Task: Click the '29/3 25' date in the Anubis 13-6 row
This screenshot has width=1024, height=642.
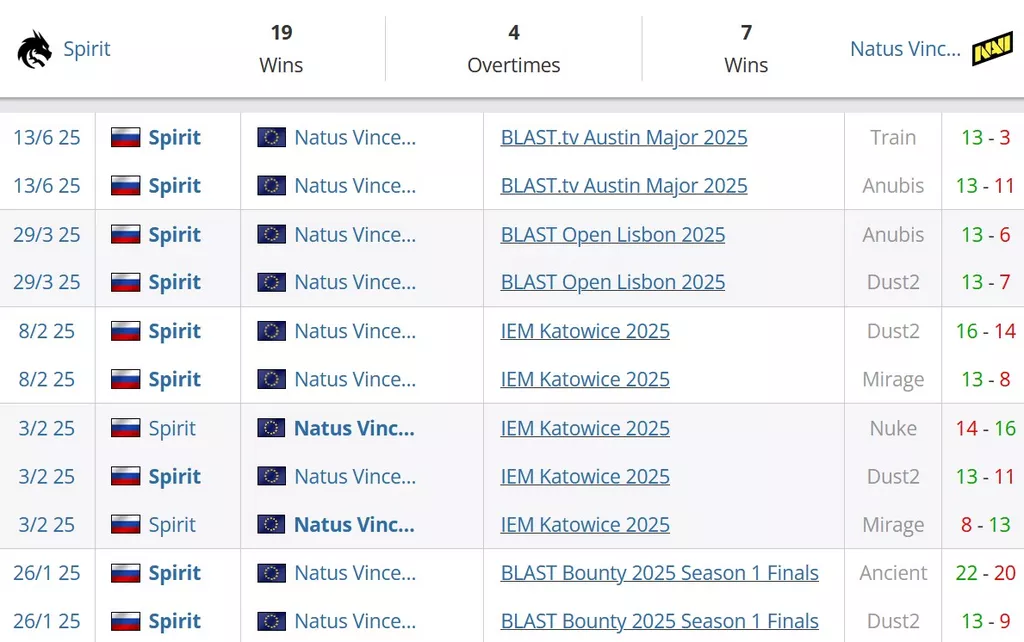Action: (47, 235)
